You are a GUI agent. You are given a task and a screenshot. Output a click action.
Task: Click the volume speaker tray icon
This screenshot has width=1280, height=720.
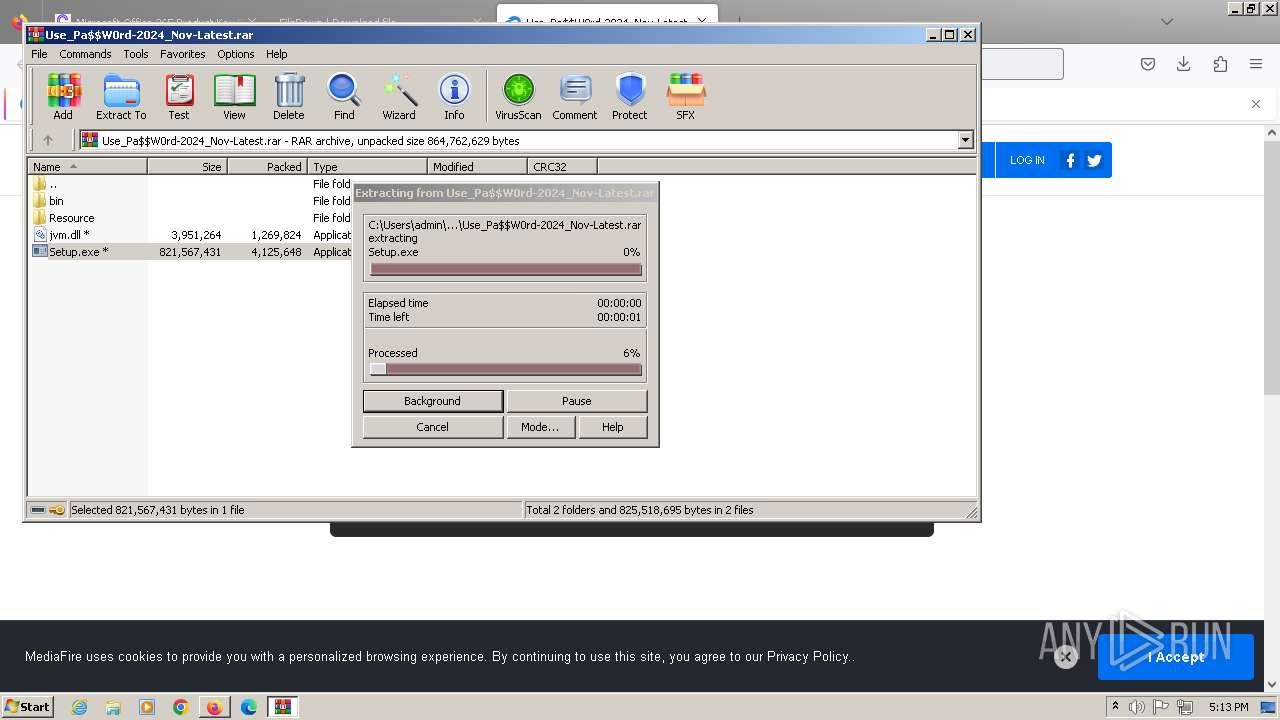point(1137,707)
